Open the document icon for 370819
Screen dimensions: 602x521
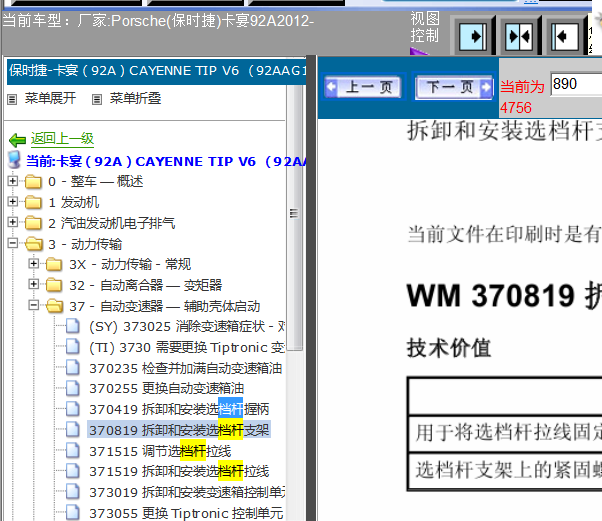tap(73, 430)
